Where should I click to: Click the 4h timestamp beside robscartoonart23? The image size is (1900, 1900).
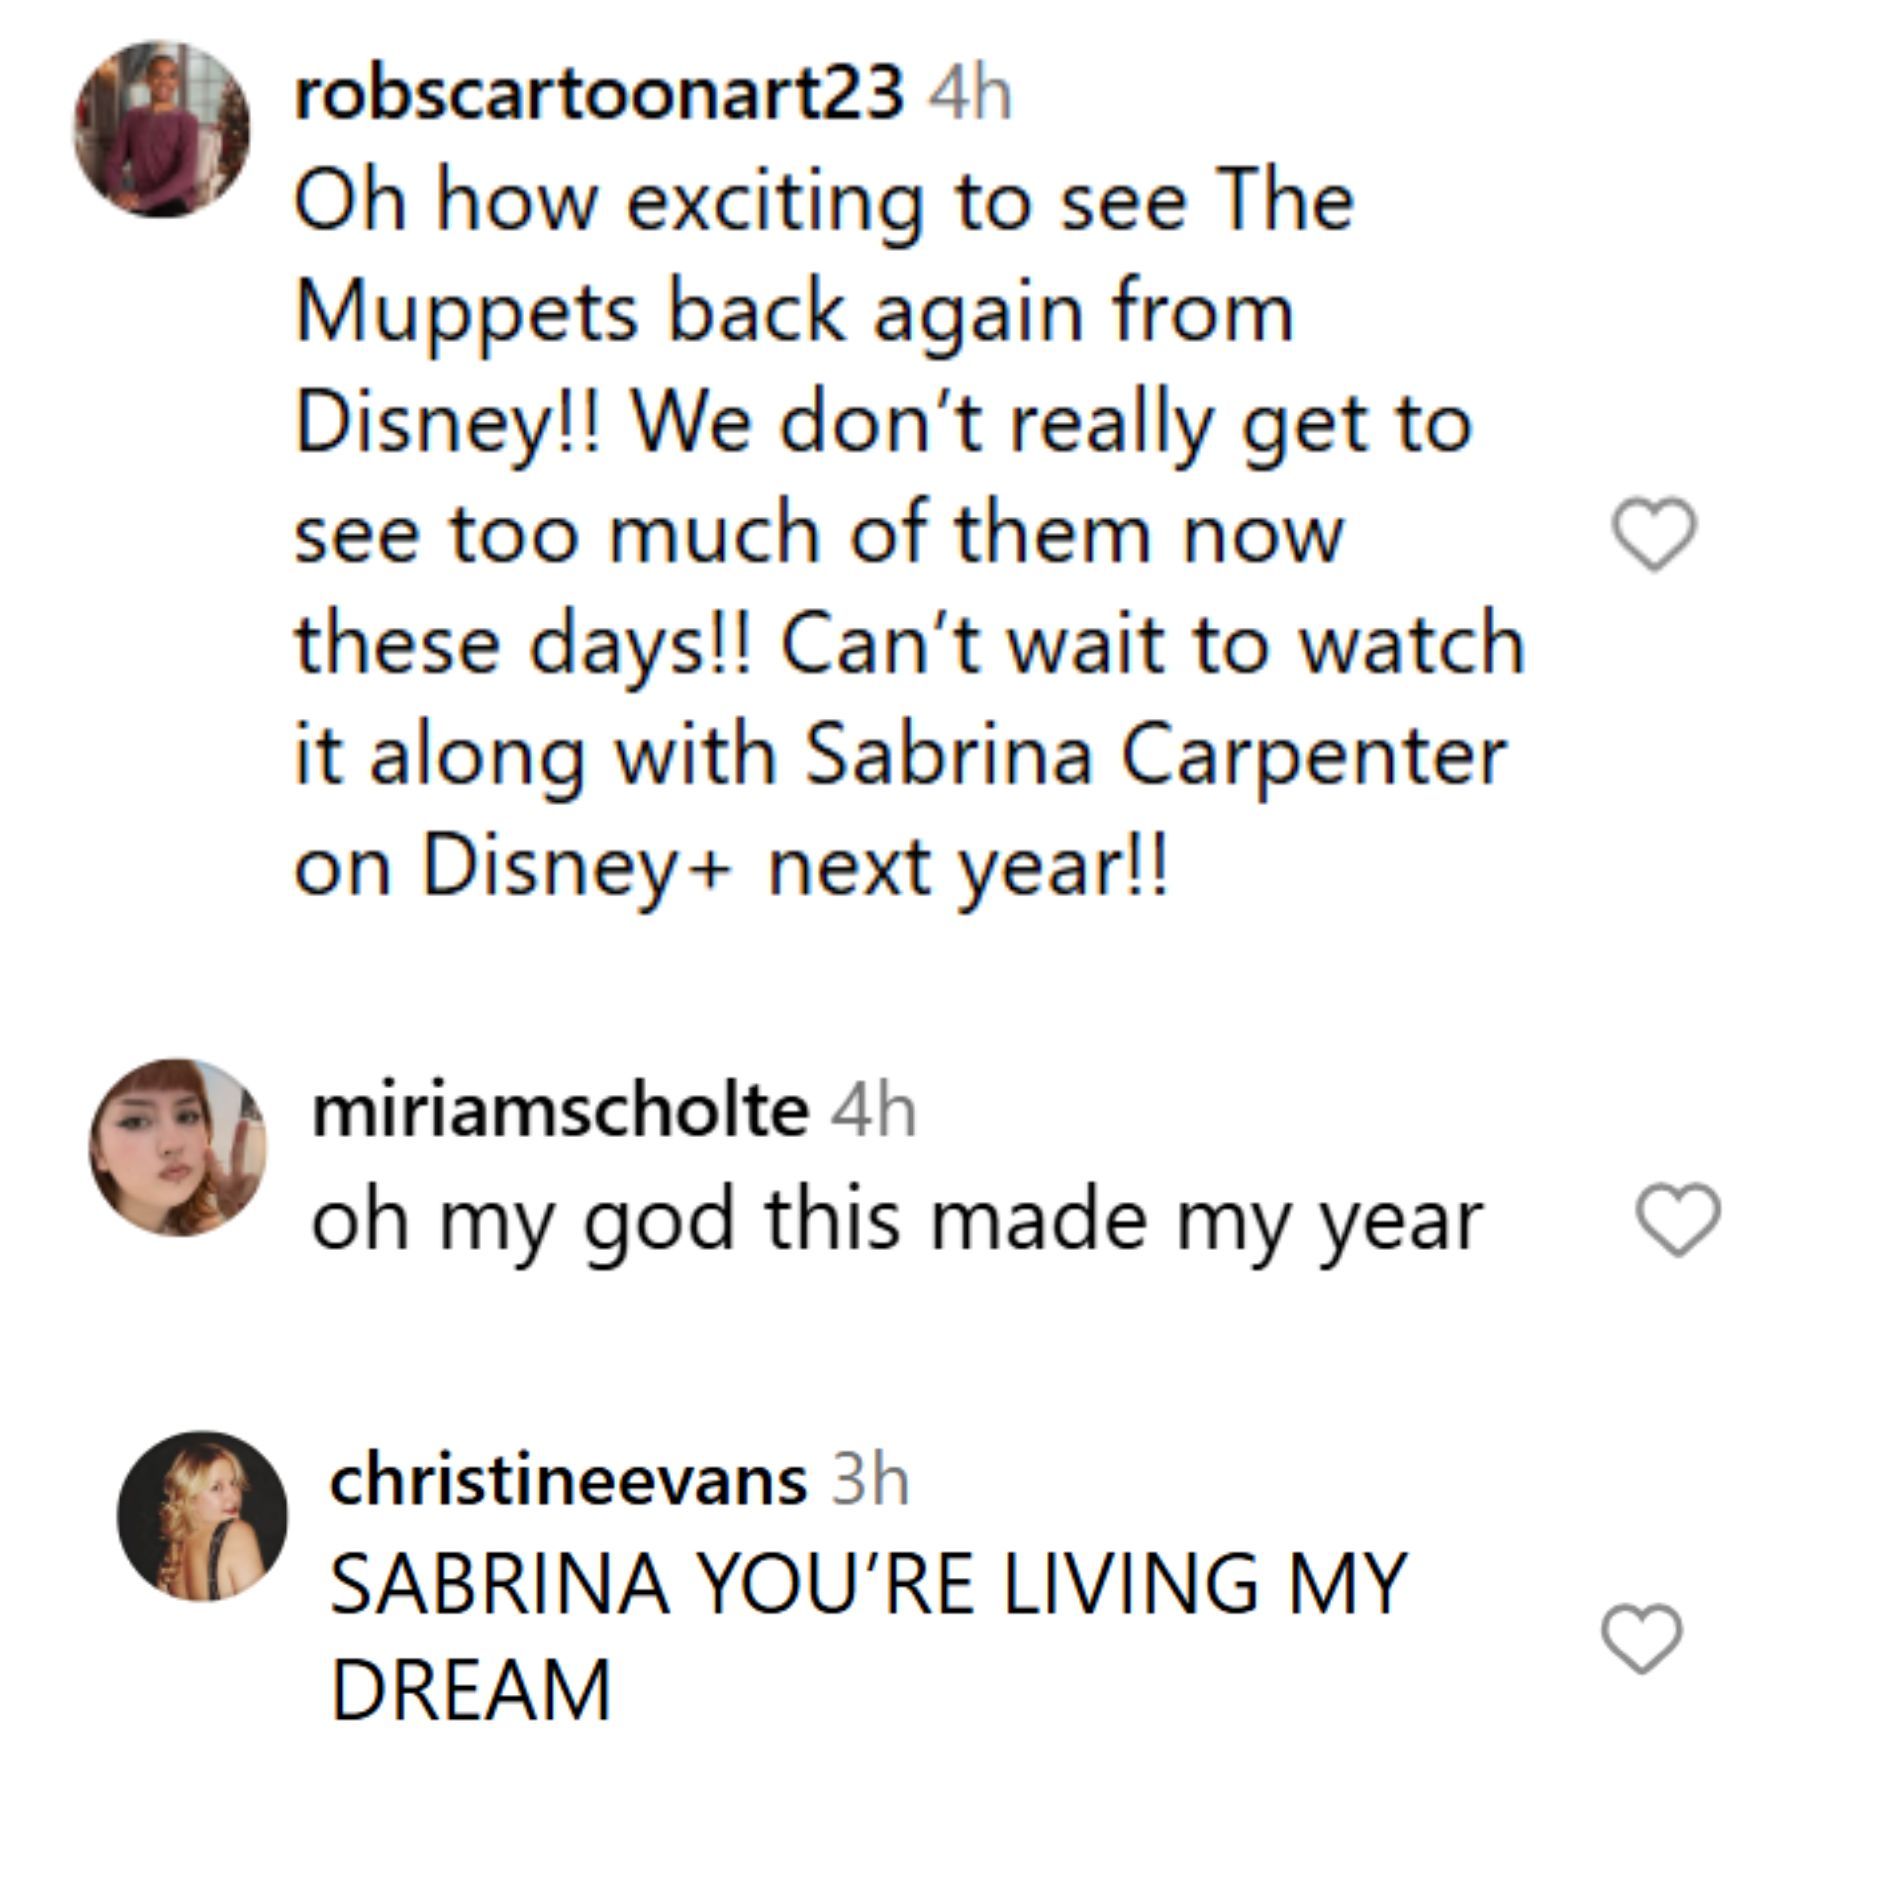[x=970, y=96]
